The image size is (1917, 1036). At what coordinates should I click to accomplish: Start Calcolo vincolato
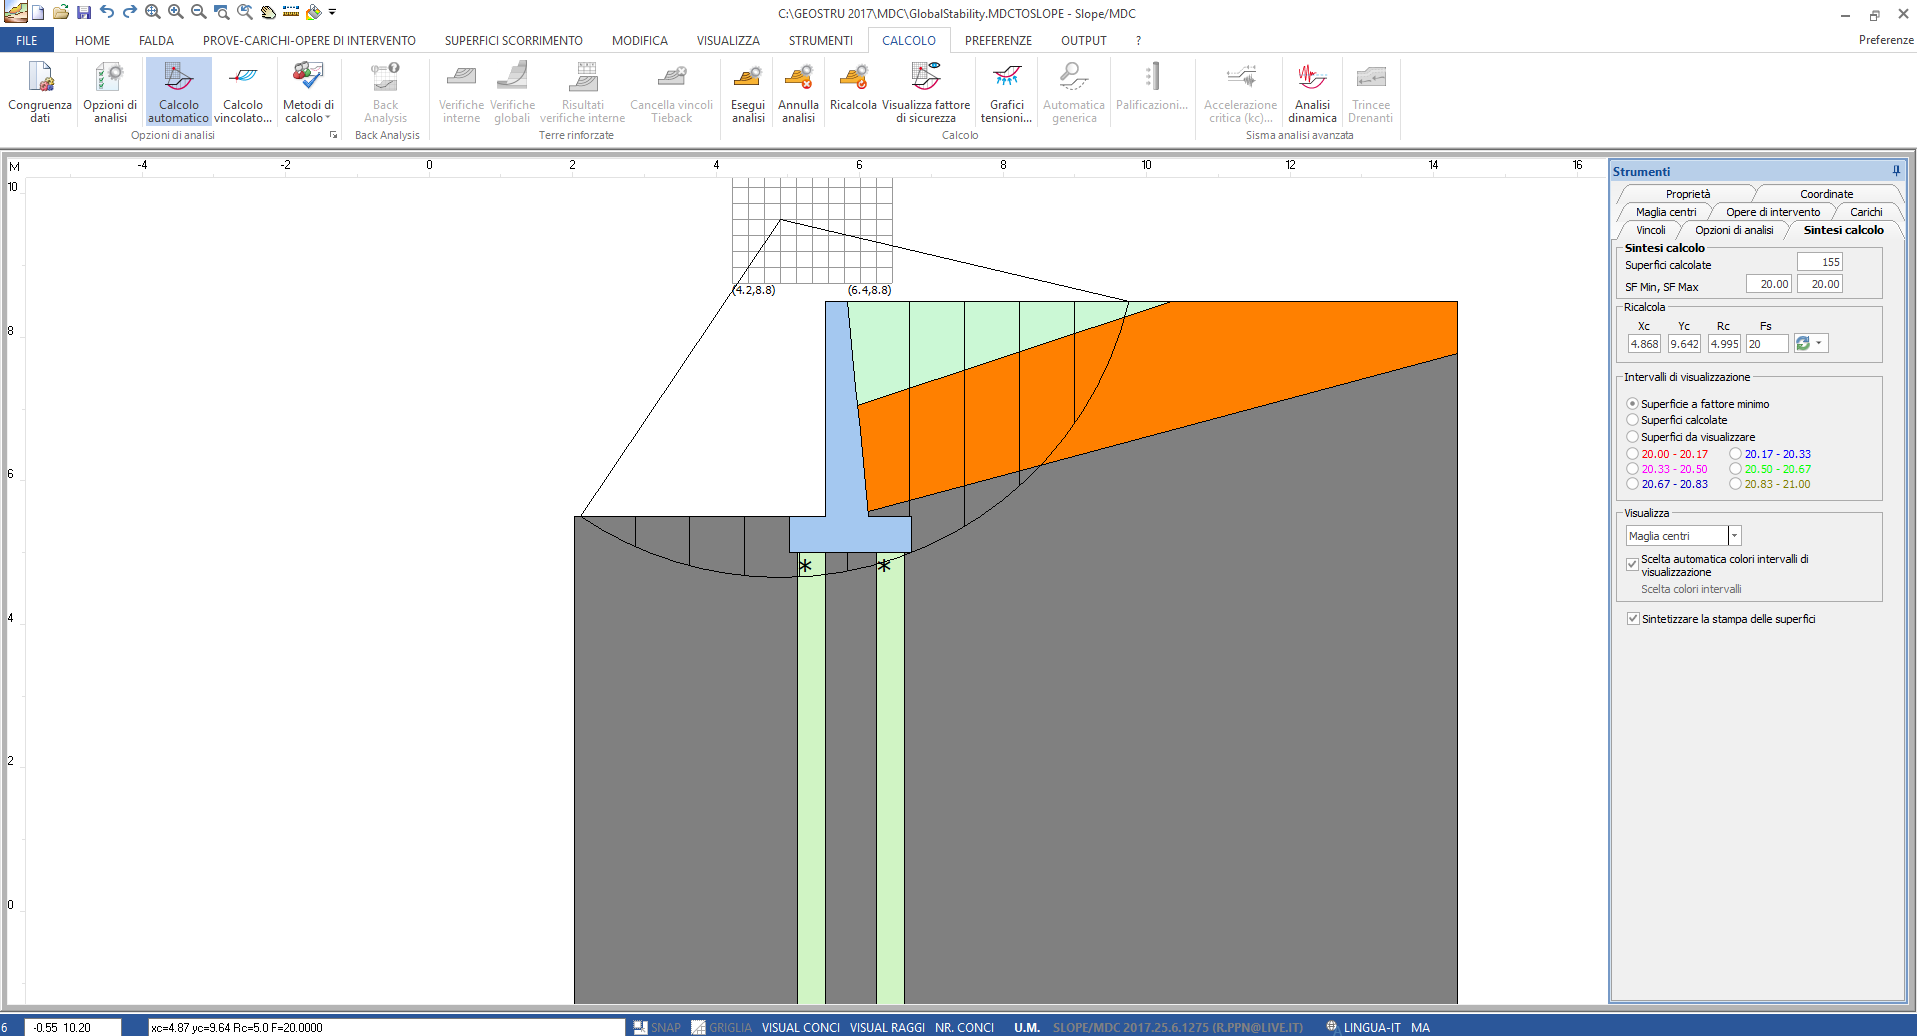243,92
